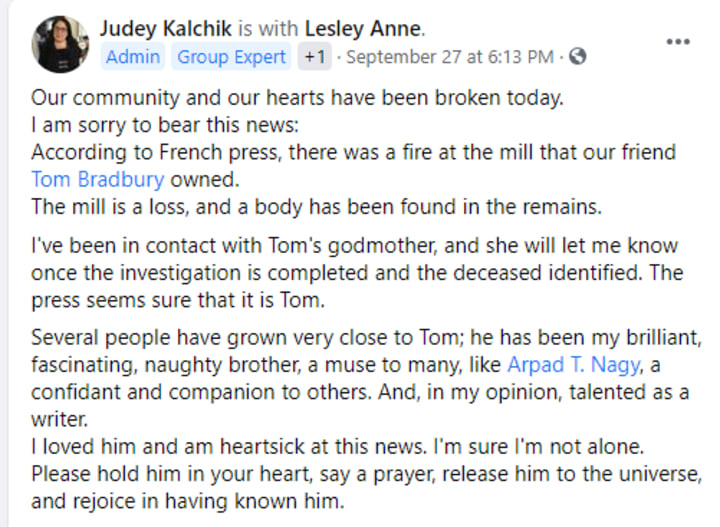Click the "According to French press" sentence
The image size is (720, 527).
[x=354, y=166]
